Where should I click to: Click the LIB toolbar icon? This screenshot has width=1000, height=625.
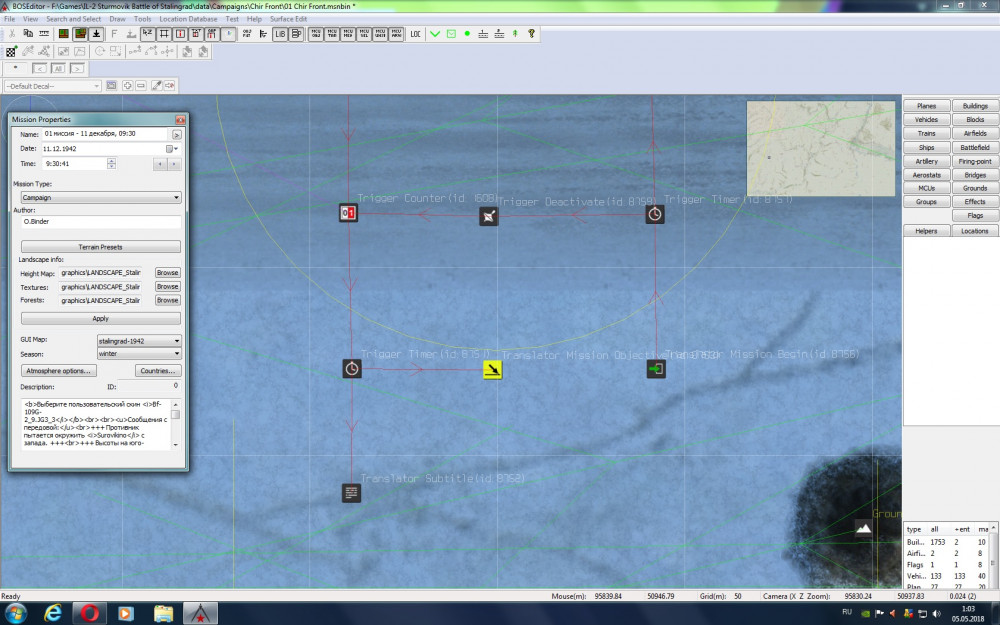[x=280, y=34]
